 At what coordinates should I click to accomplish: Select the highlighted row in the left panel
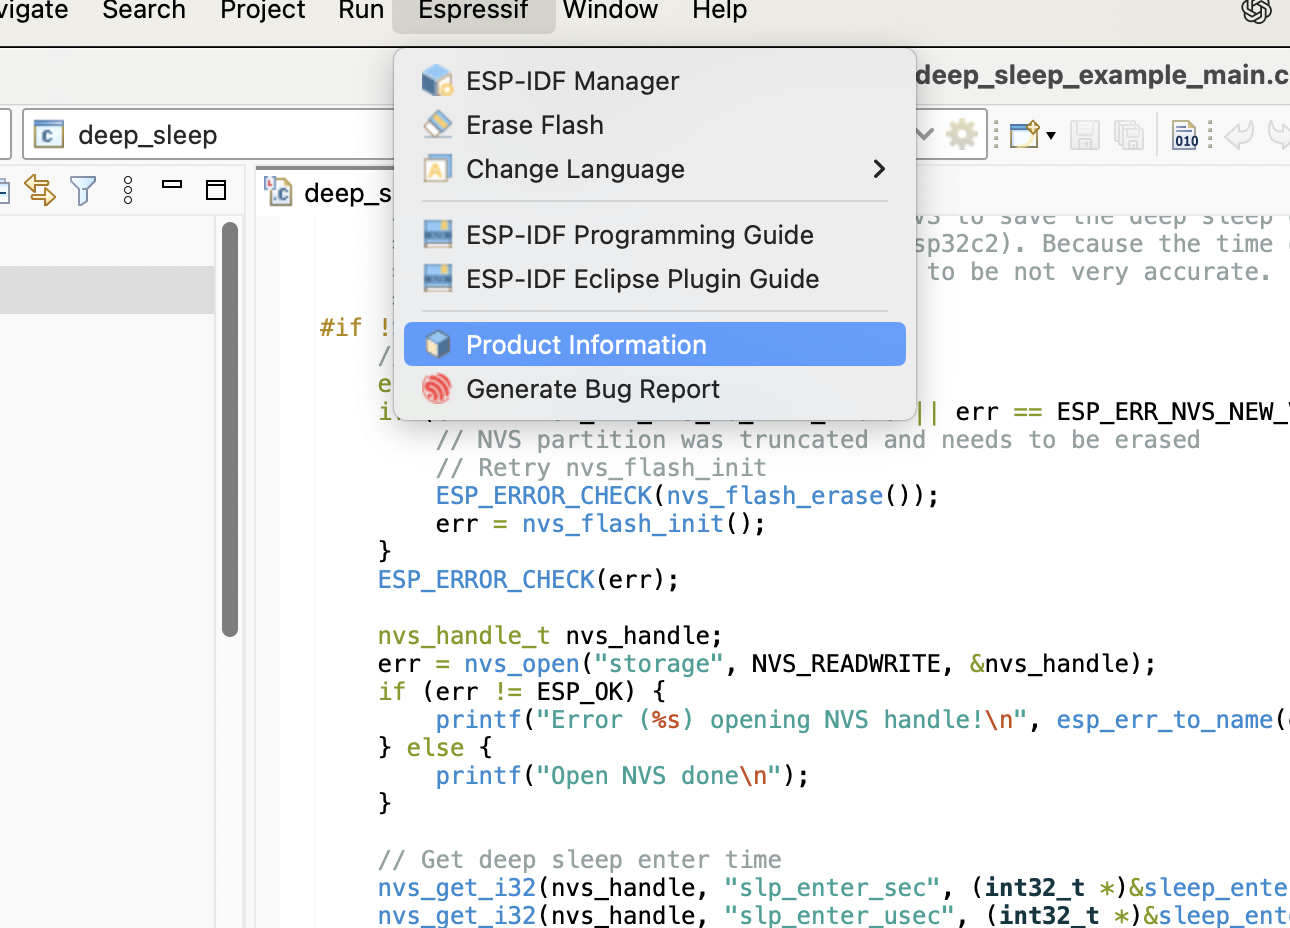pos(107,290)
